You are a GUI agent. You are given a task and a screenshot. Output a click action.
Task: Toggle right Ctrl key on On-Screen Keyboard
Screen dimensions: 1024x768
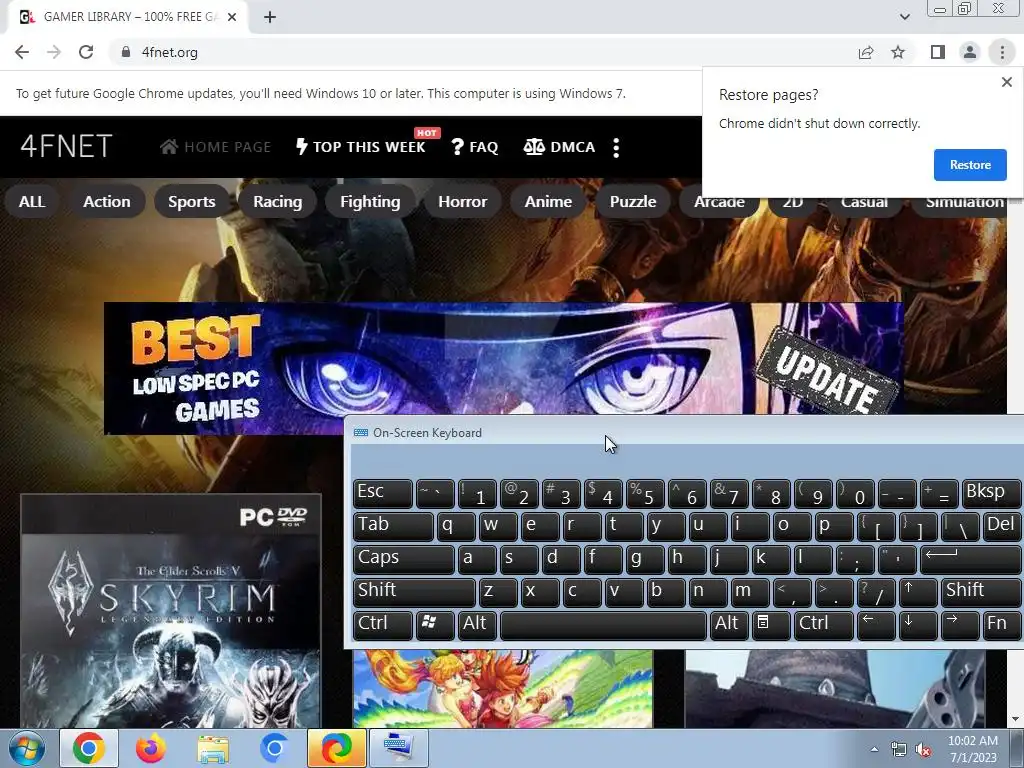pyautogui.click(x=824, y=624)
